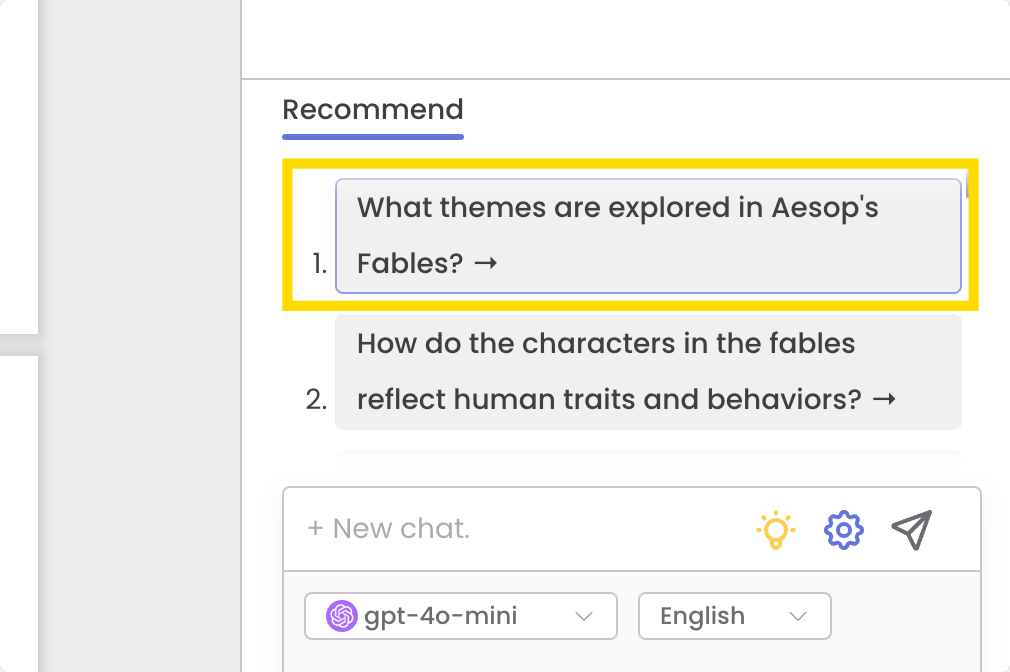Viewport: 1010px width, 672px height.
Task: Click the yellow lightbulb suggestions icon
Action: click(x=776, y=530)
